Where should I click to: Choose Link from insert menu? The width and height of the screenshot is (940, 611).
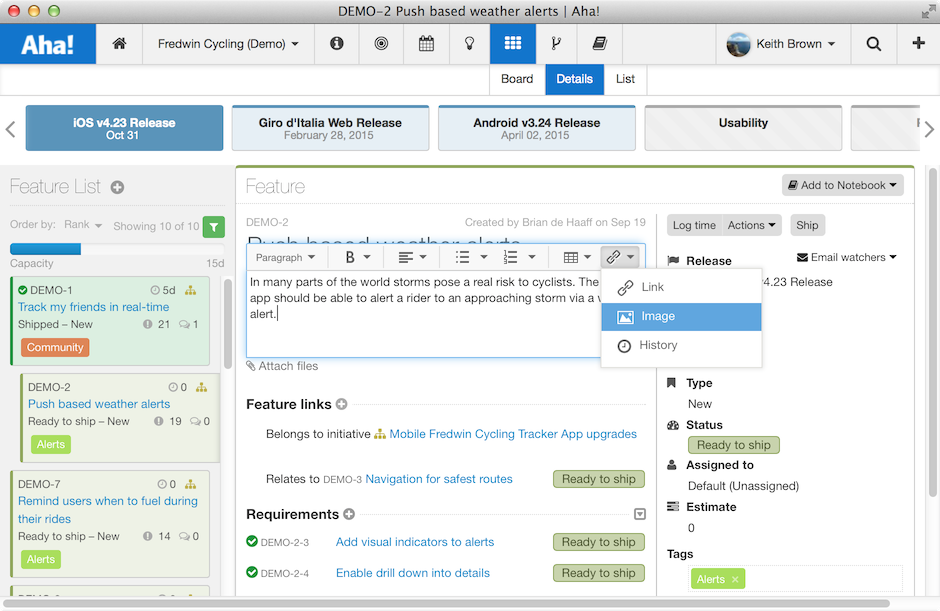pos(682,287)
